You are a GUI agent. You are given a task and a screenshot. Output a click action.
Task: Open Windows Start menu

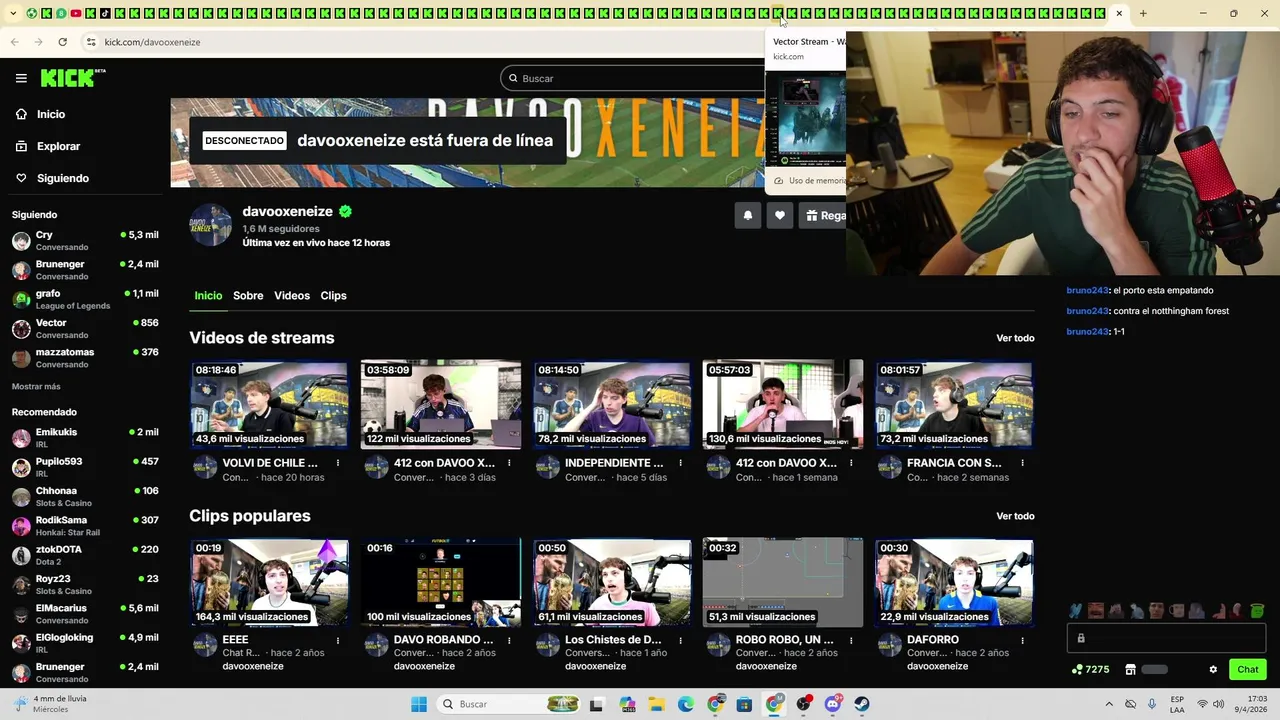pos(419,704)
